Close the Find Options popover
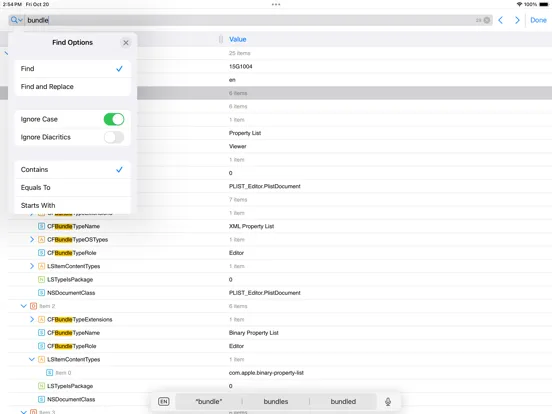 (126, 43)
